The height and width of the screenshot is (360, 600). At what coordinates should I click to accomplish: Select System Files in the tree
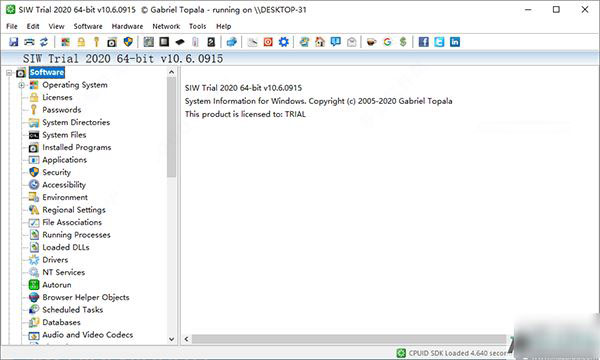[x=64, y=135]
